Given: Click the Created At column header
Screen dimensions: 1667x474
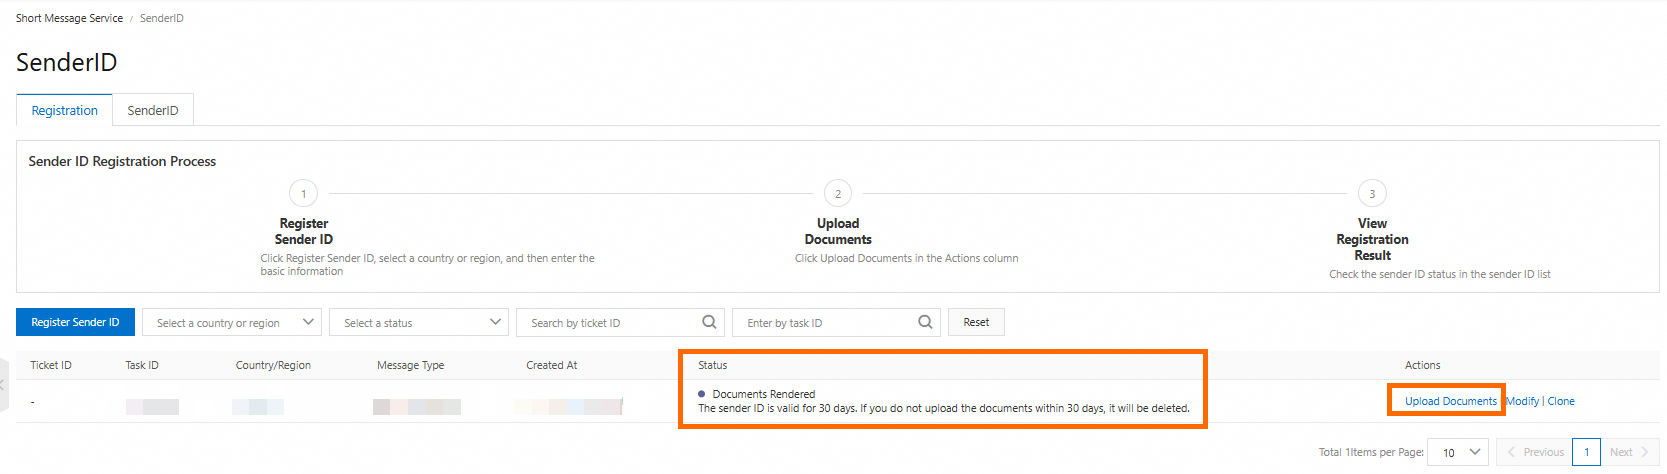Looking at the screenshot, I should point(552,365).
